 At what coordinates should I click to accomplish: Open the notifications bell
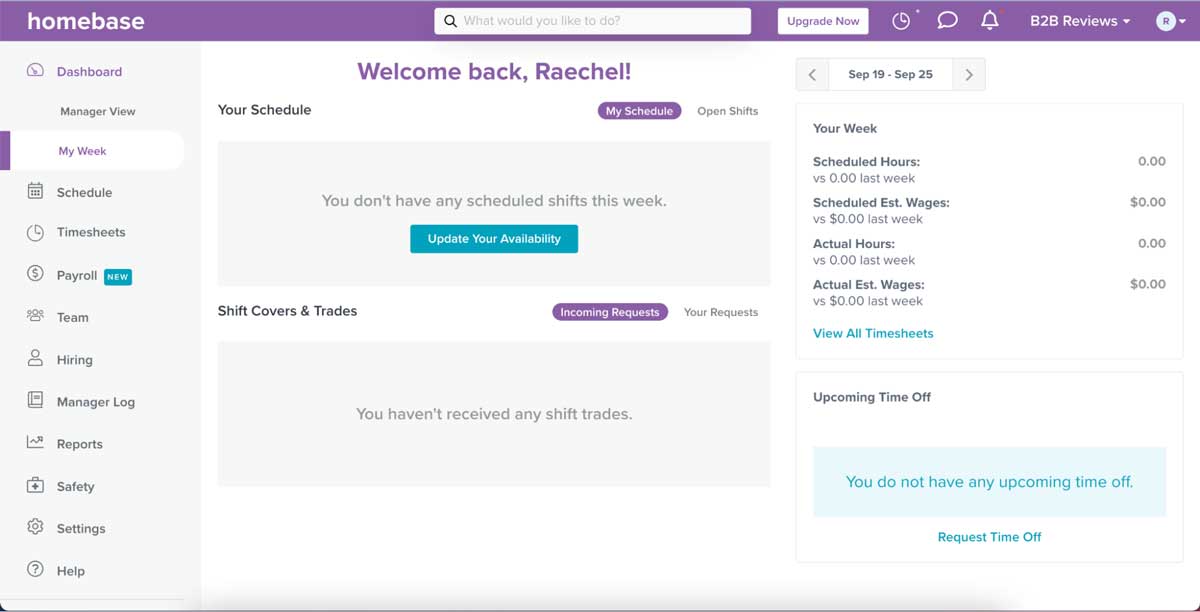click(x=989, y=20)
